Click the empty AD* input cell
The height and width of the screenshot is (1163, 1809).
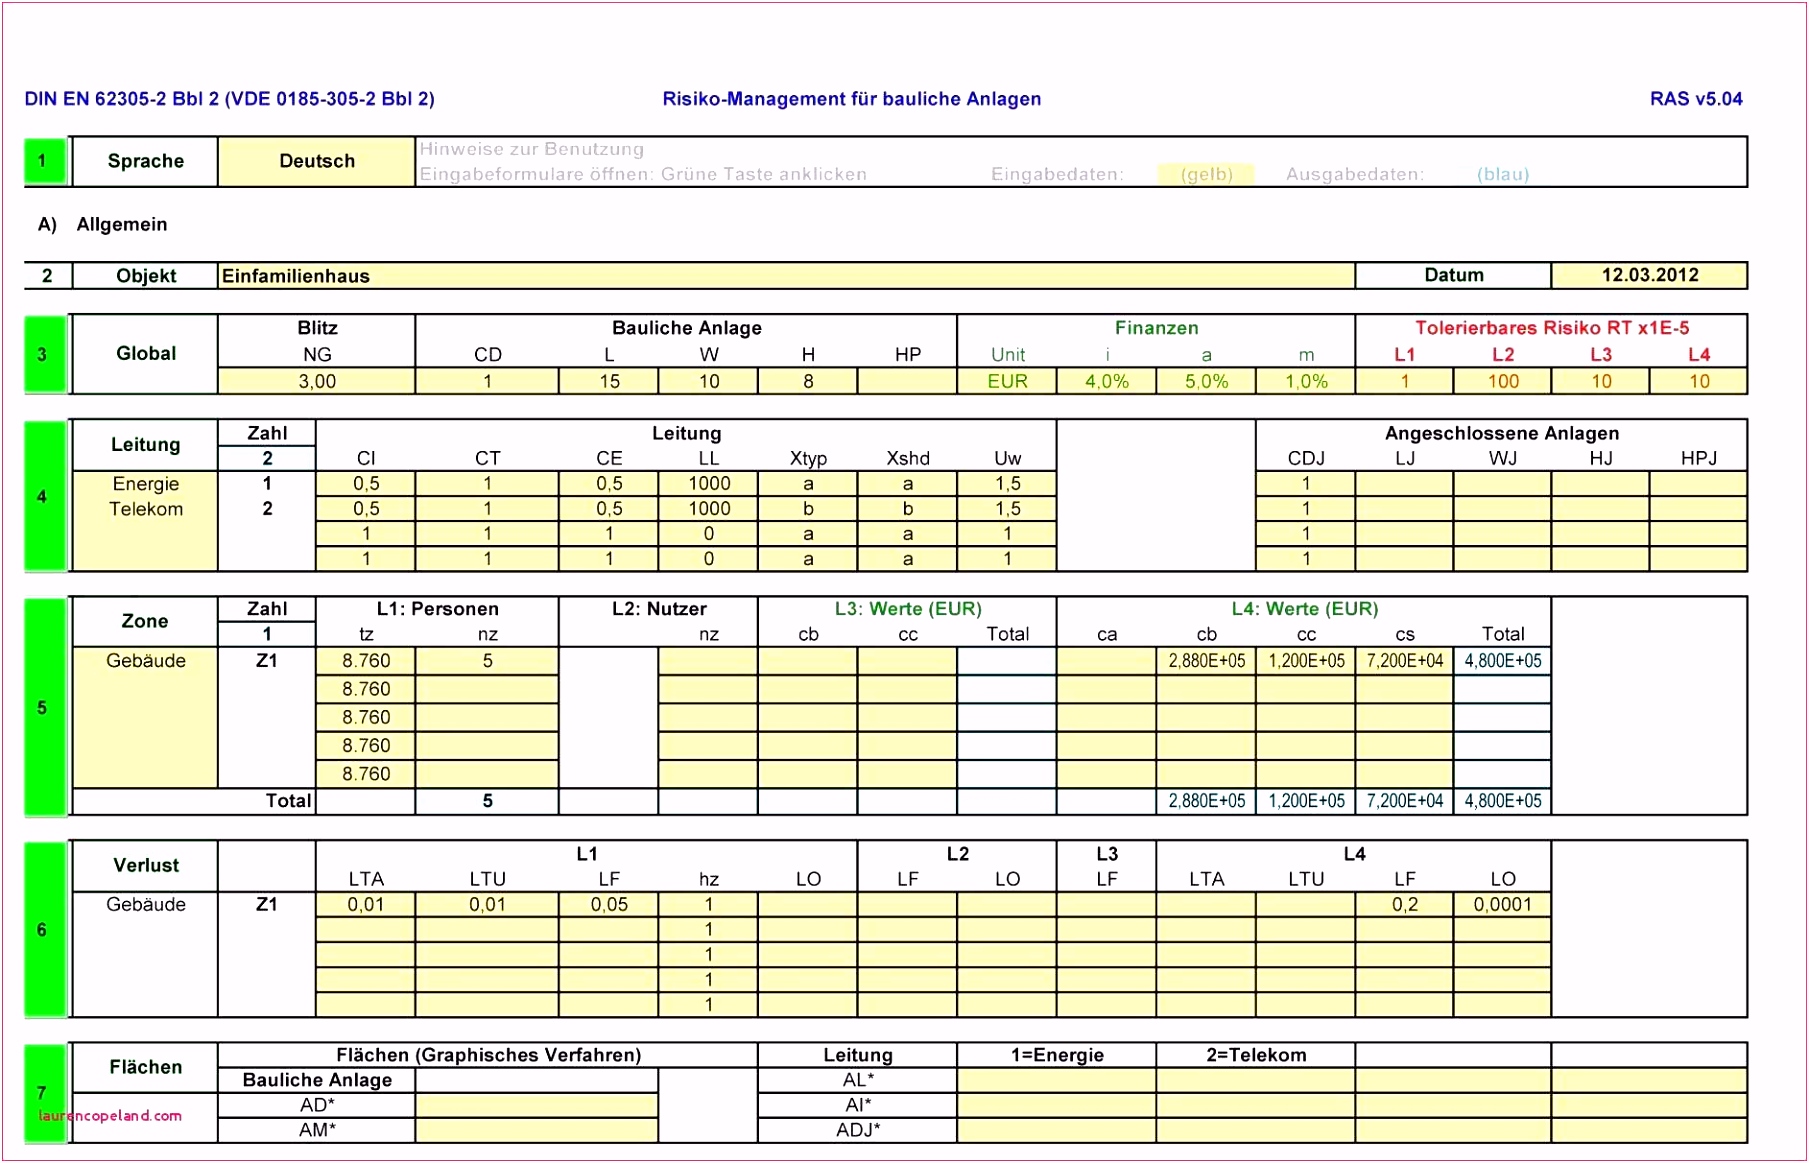536,1105
